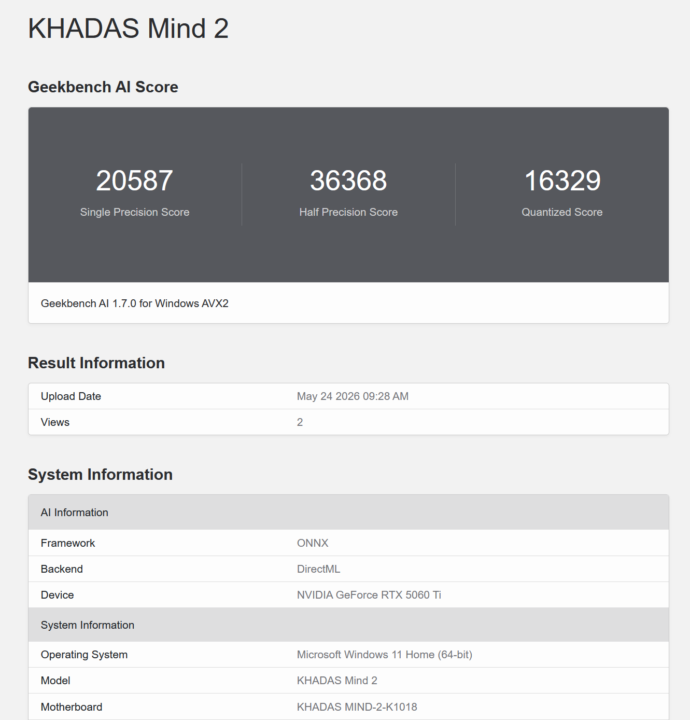Select the ONNX framework value
This screenshot has height=720, width=690.
(313, 543)
